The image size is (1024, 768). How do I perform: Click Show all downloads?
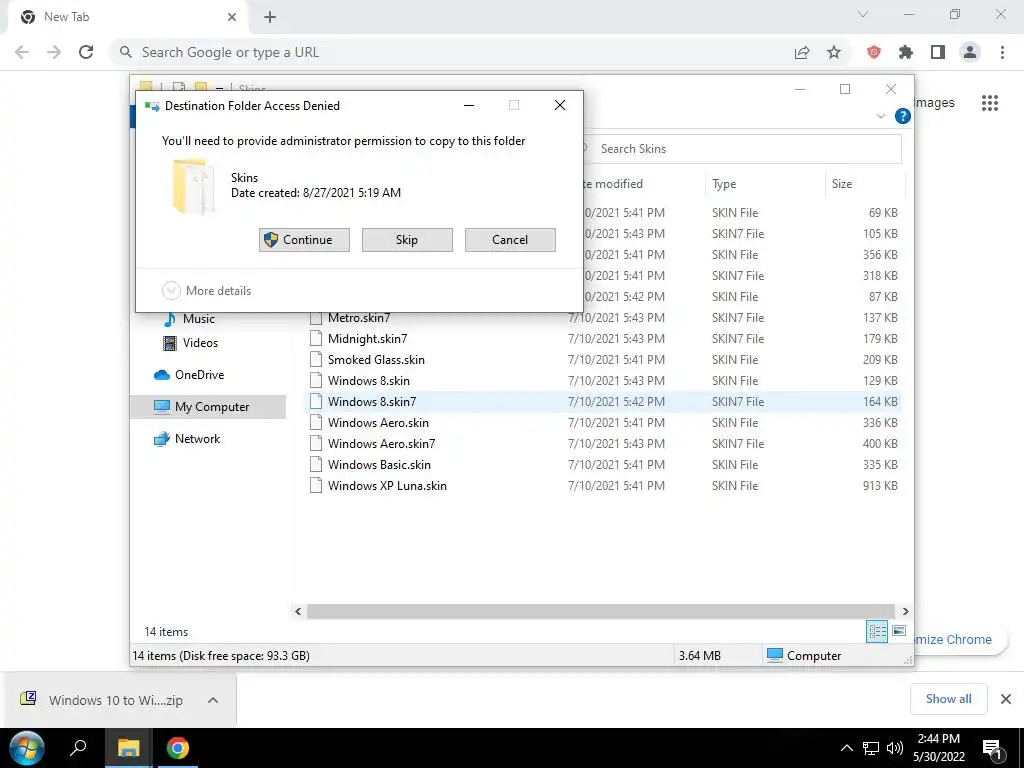pyautogui.click(x=948, y=699)
